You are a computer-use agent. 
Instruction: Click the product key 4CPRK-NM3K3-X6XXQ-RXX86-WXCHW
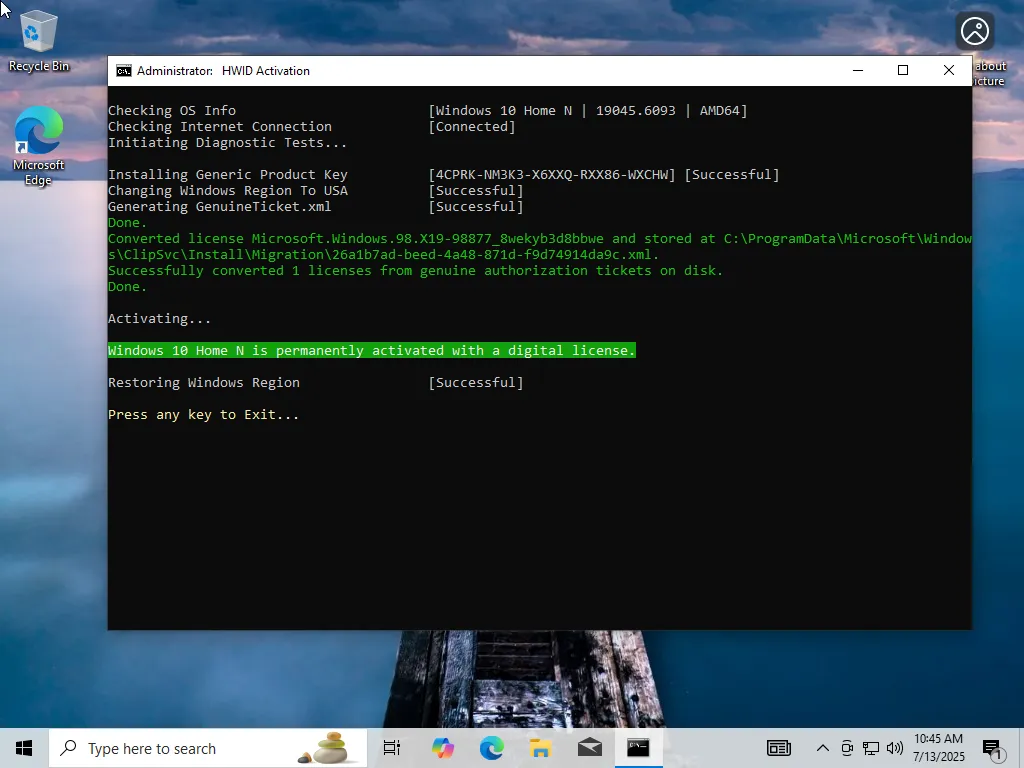552,175
